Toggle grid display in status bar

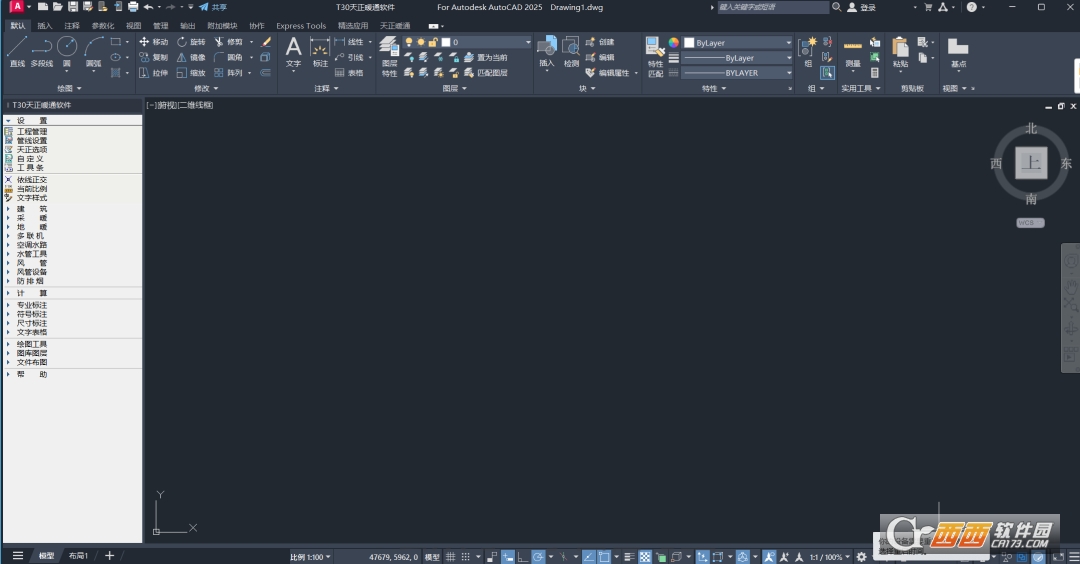click(x=450, y=556)
